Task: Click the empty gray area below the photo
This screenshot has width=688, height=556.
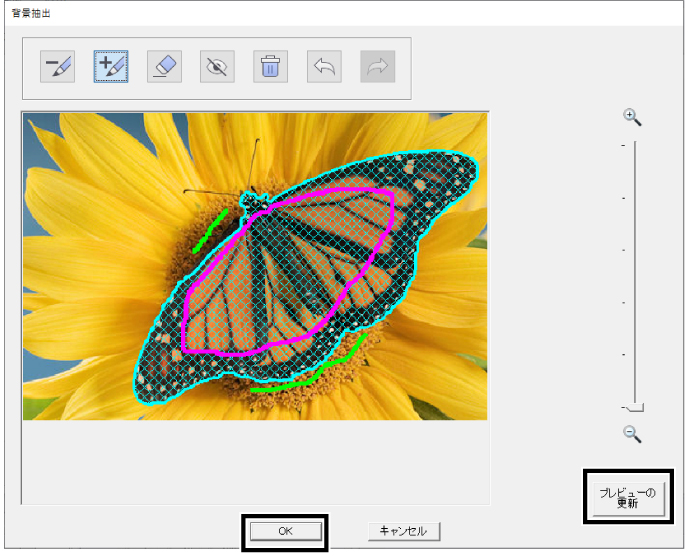Action: (x=254, y=461)
